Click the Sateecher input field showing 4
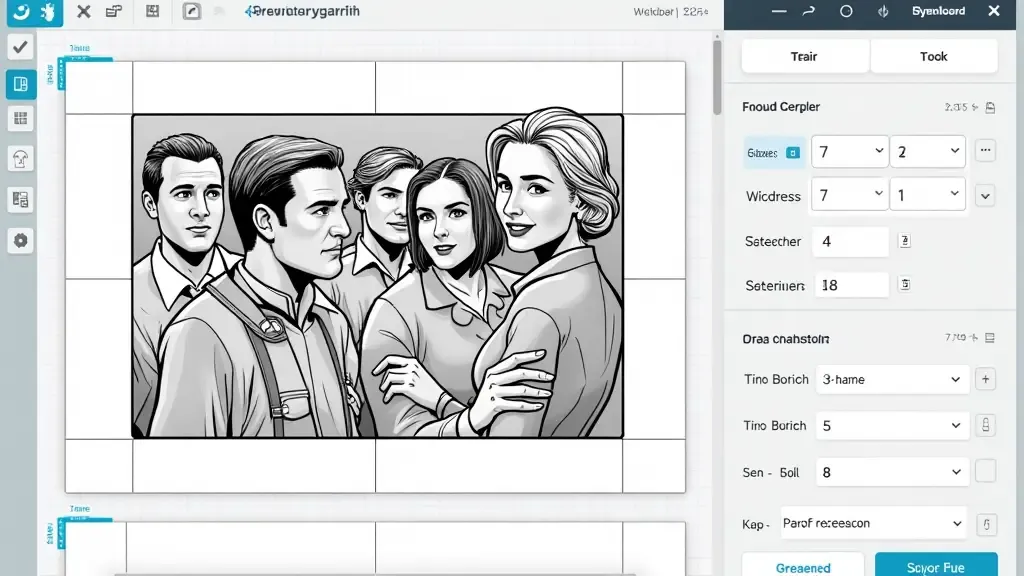Viewport: 1024px width, 576px height. coord(851,242)
